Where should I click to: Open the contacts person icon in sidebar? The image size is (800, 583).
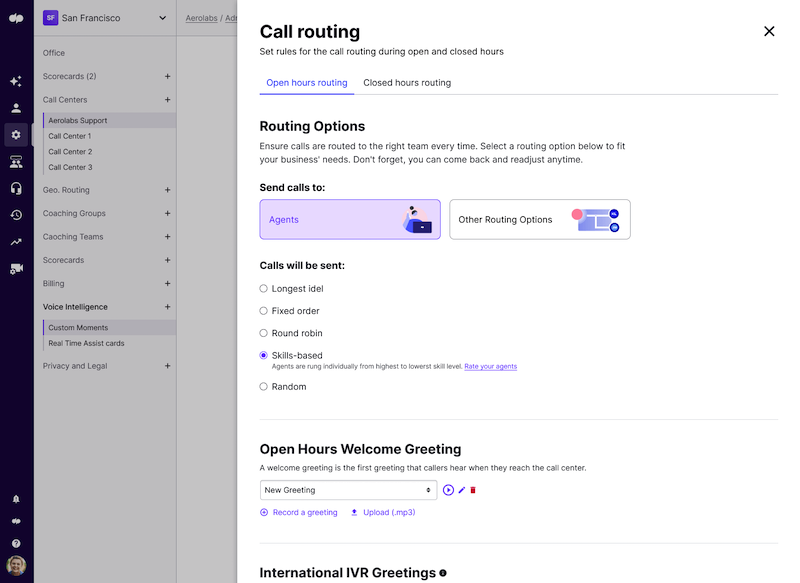(16, 108)
